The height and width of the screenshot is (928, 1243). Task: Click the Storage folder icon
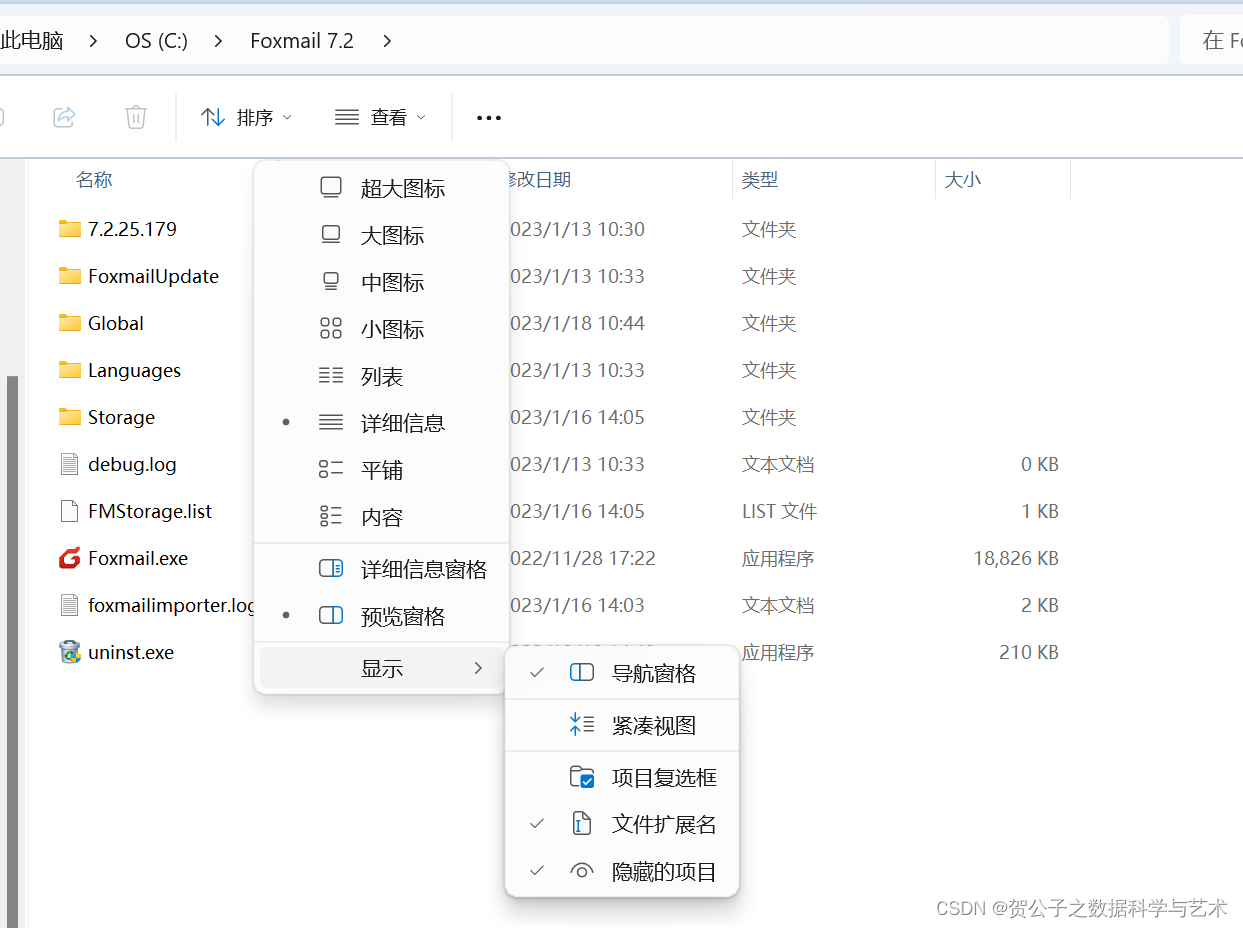click(x=69, y=417)
